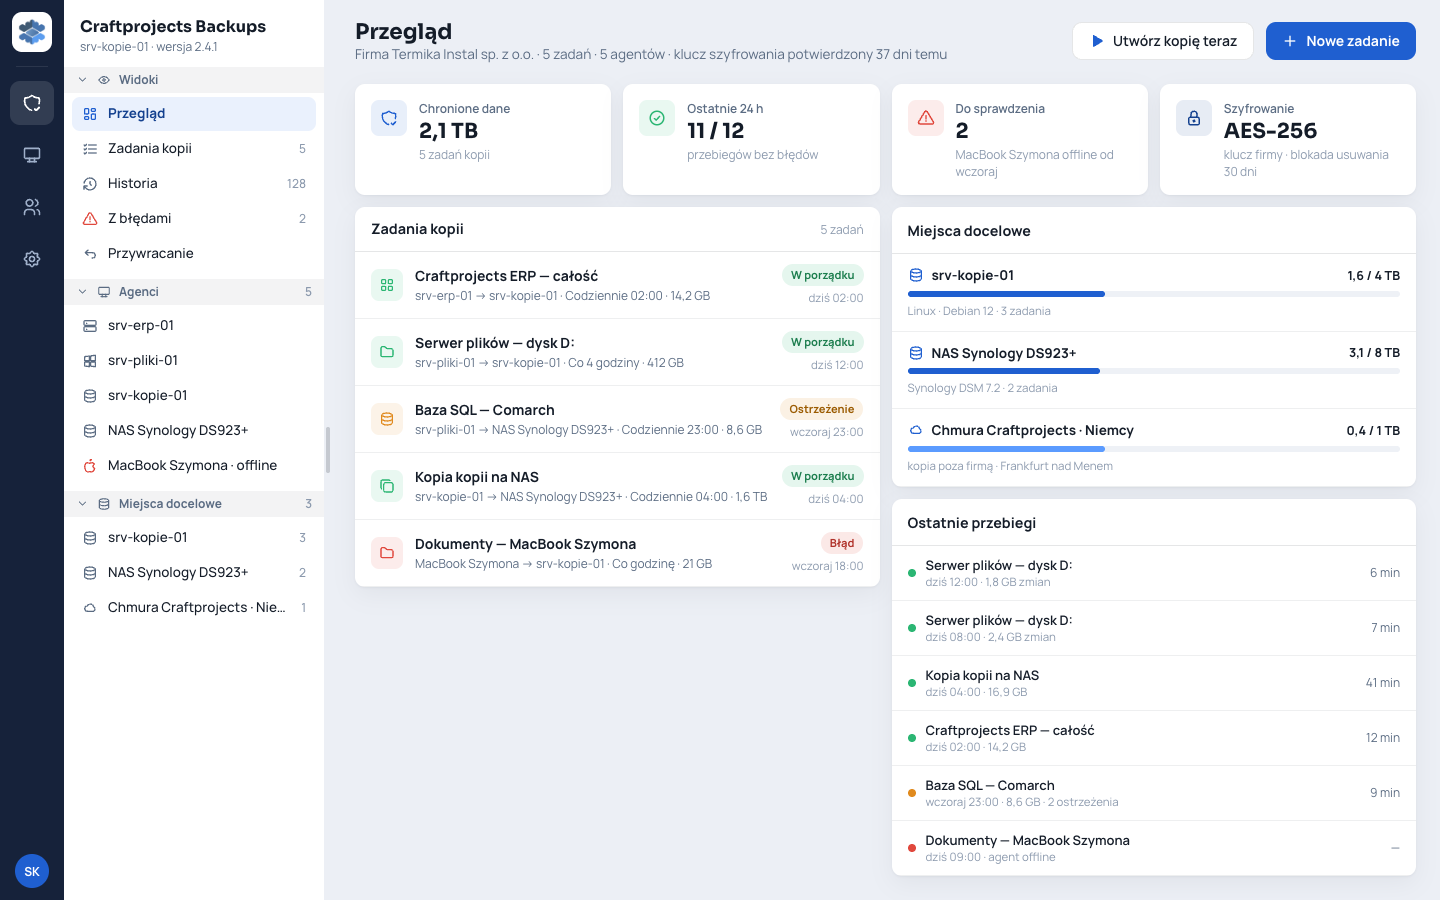Open Zadania kopii view
1440x900 pixels.
tap(194, 149)
